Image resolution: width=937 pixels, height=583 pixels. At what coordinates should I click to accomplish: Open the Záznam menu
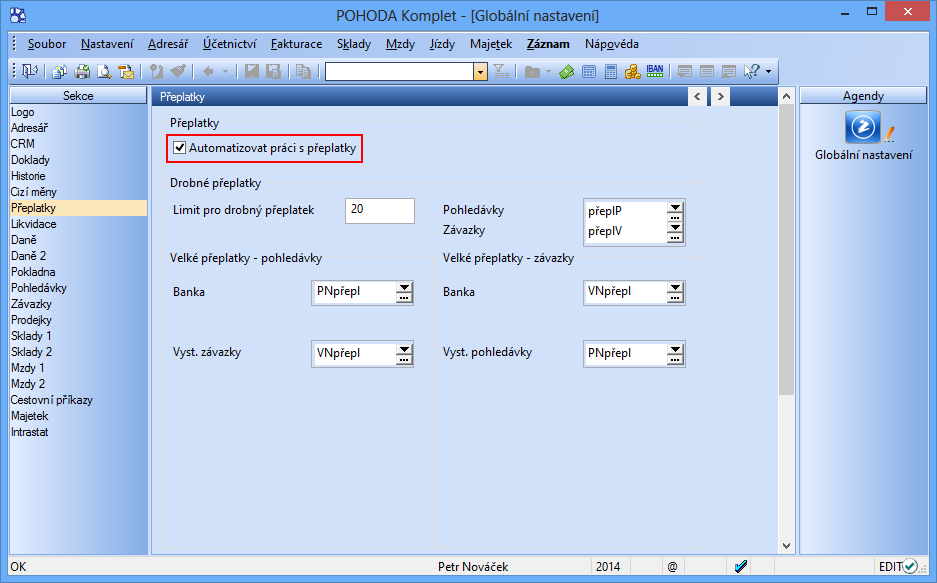pos(548,44)
